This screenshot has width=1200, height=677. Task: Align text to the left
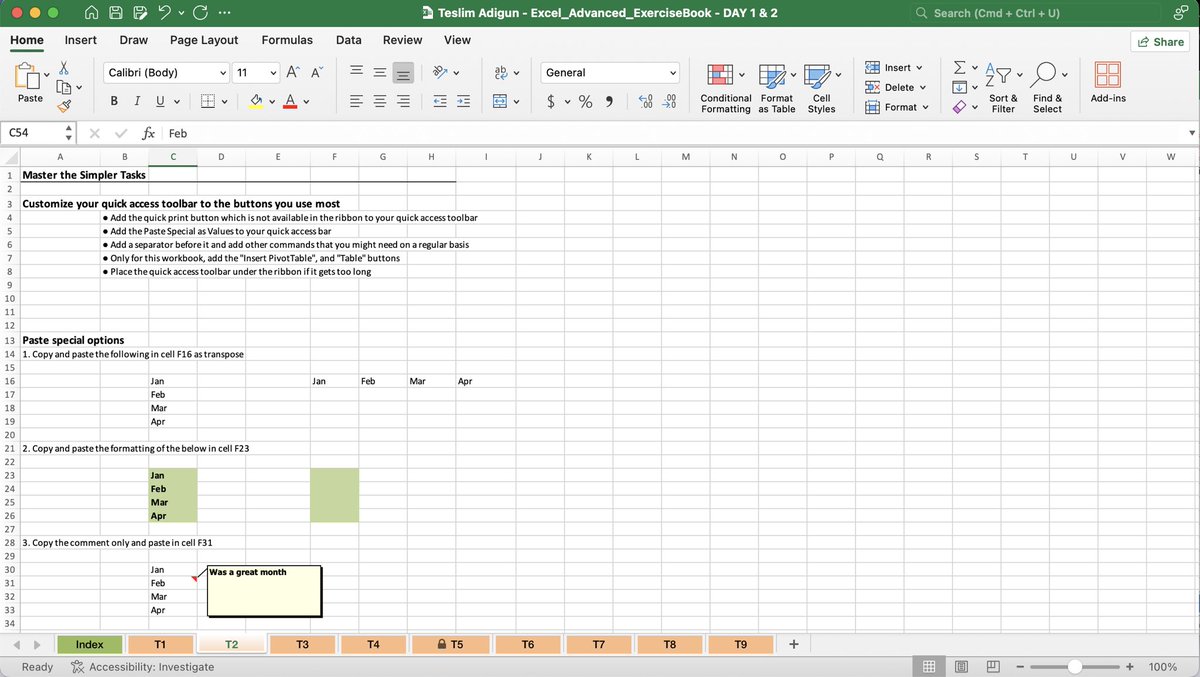[357, 101]
